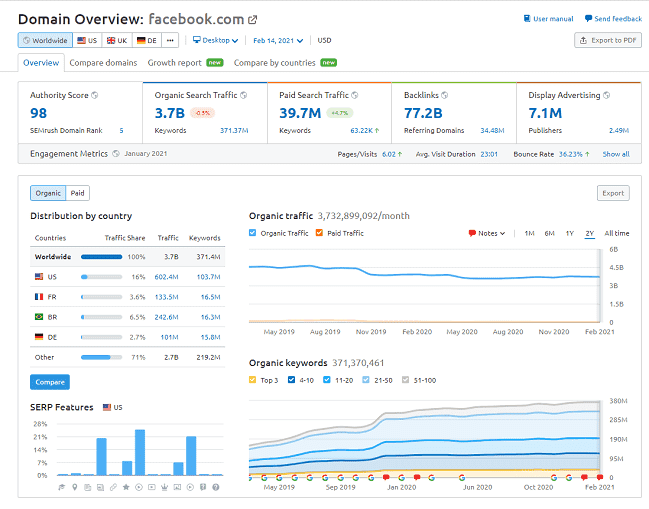Click the graduation cap SERP feature icon
The width and height of the screenshot is (649, 509).
[62, 487]
